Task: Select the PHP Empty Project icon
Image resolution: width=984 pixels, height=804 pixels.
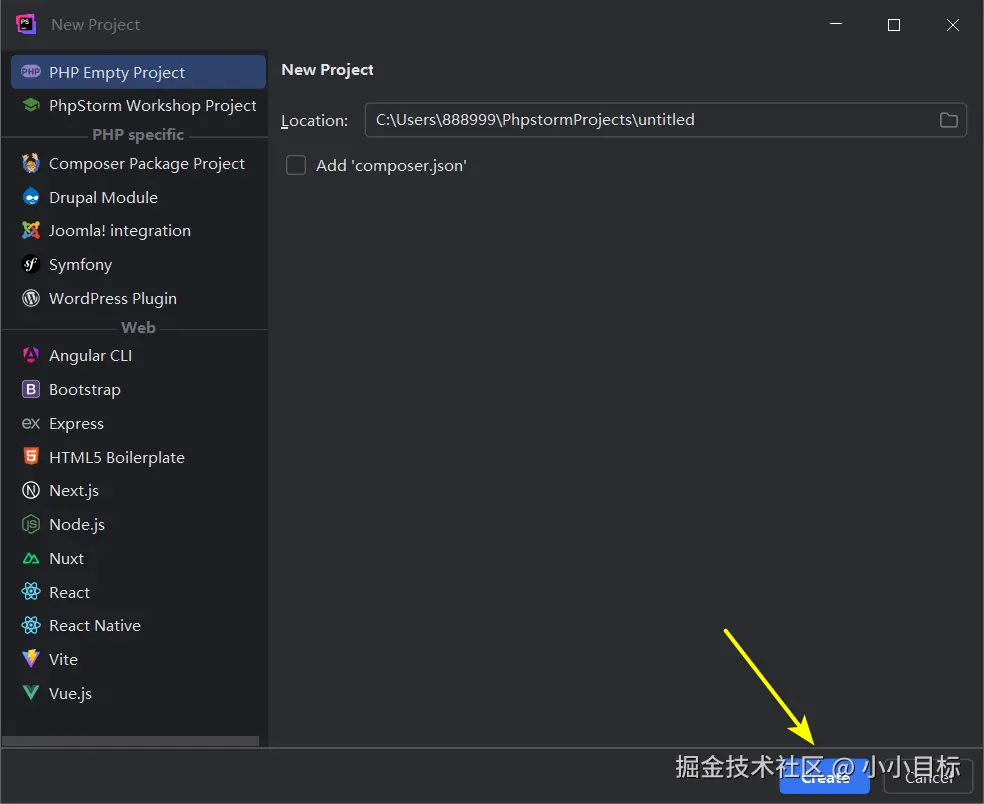Action: point(31,72)
